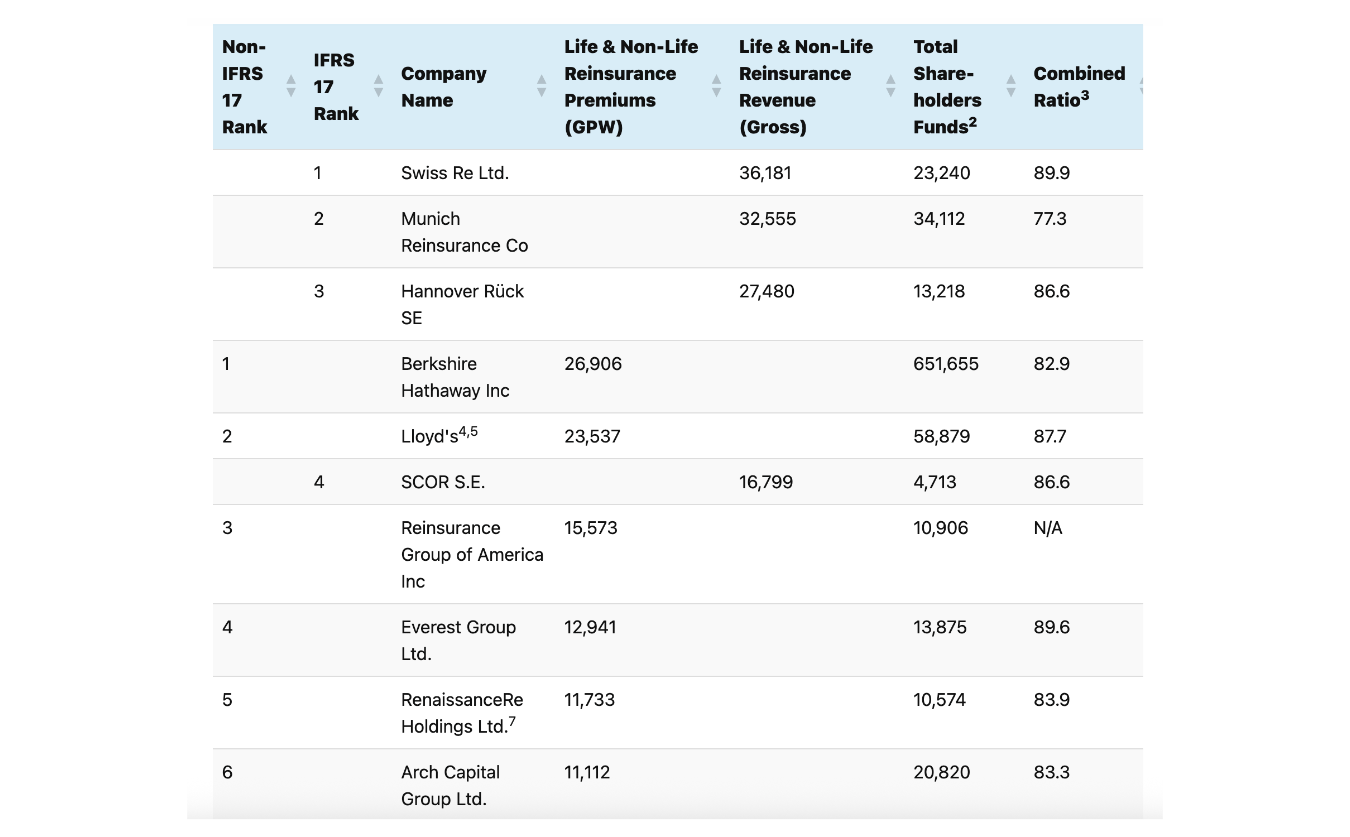The height and width of the screenshot is (837, 1350).
Task: Click shareholders funds value 10,574
Action: (940, 700)
